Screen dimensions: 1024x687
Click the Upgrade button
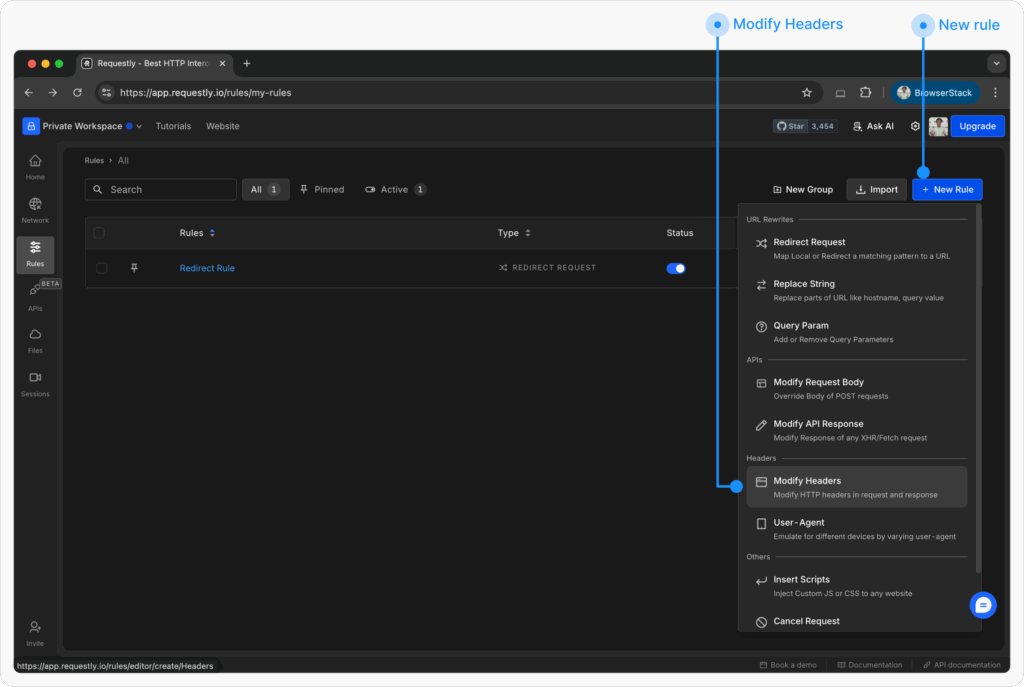[x=977, y=126]
